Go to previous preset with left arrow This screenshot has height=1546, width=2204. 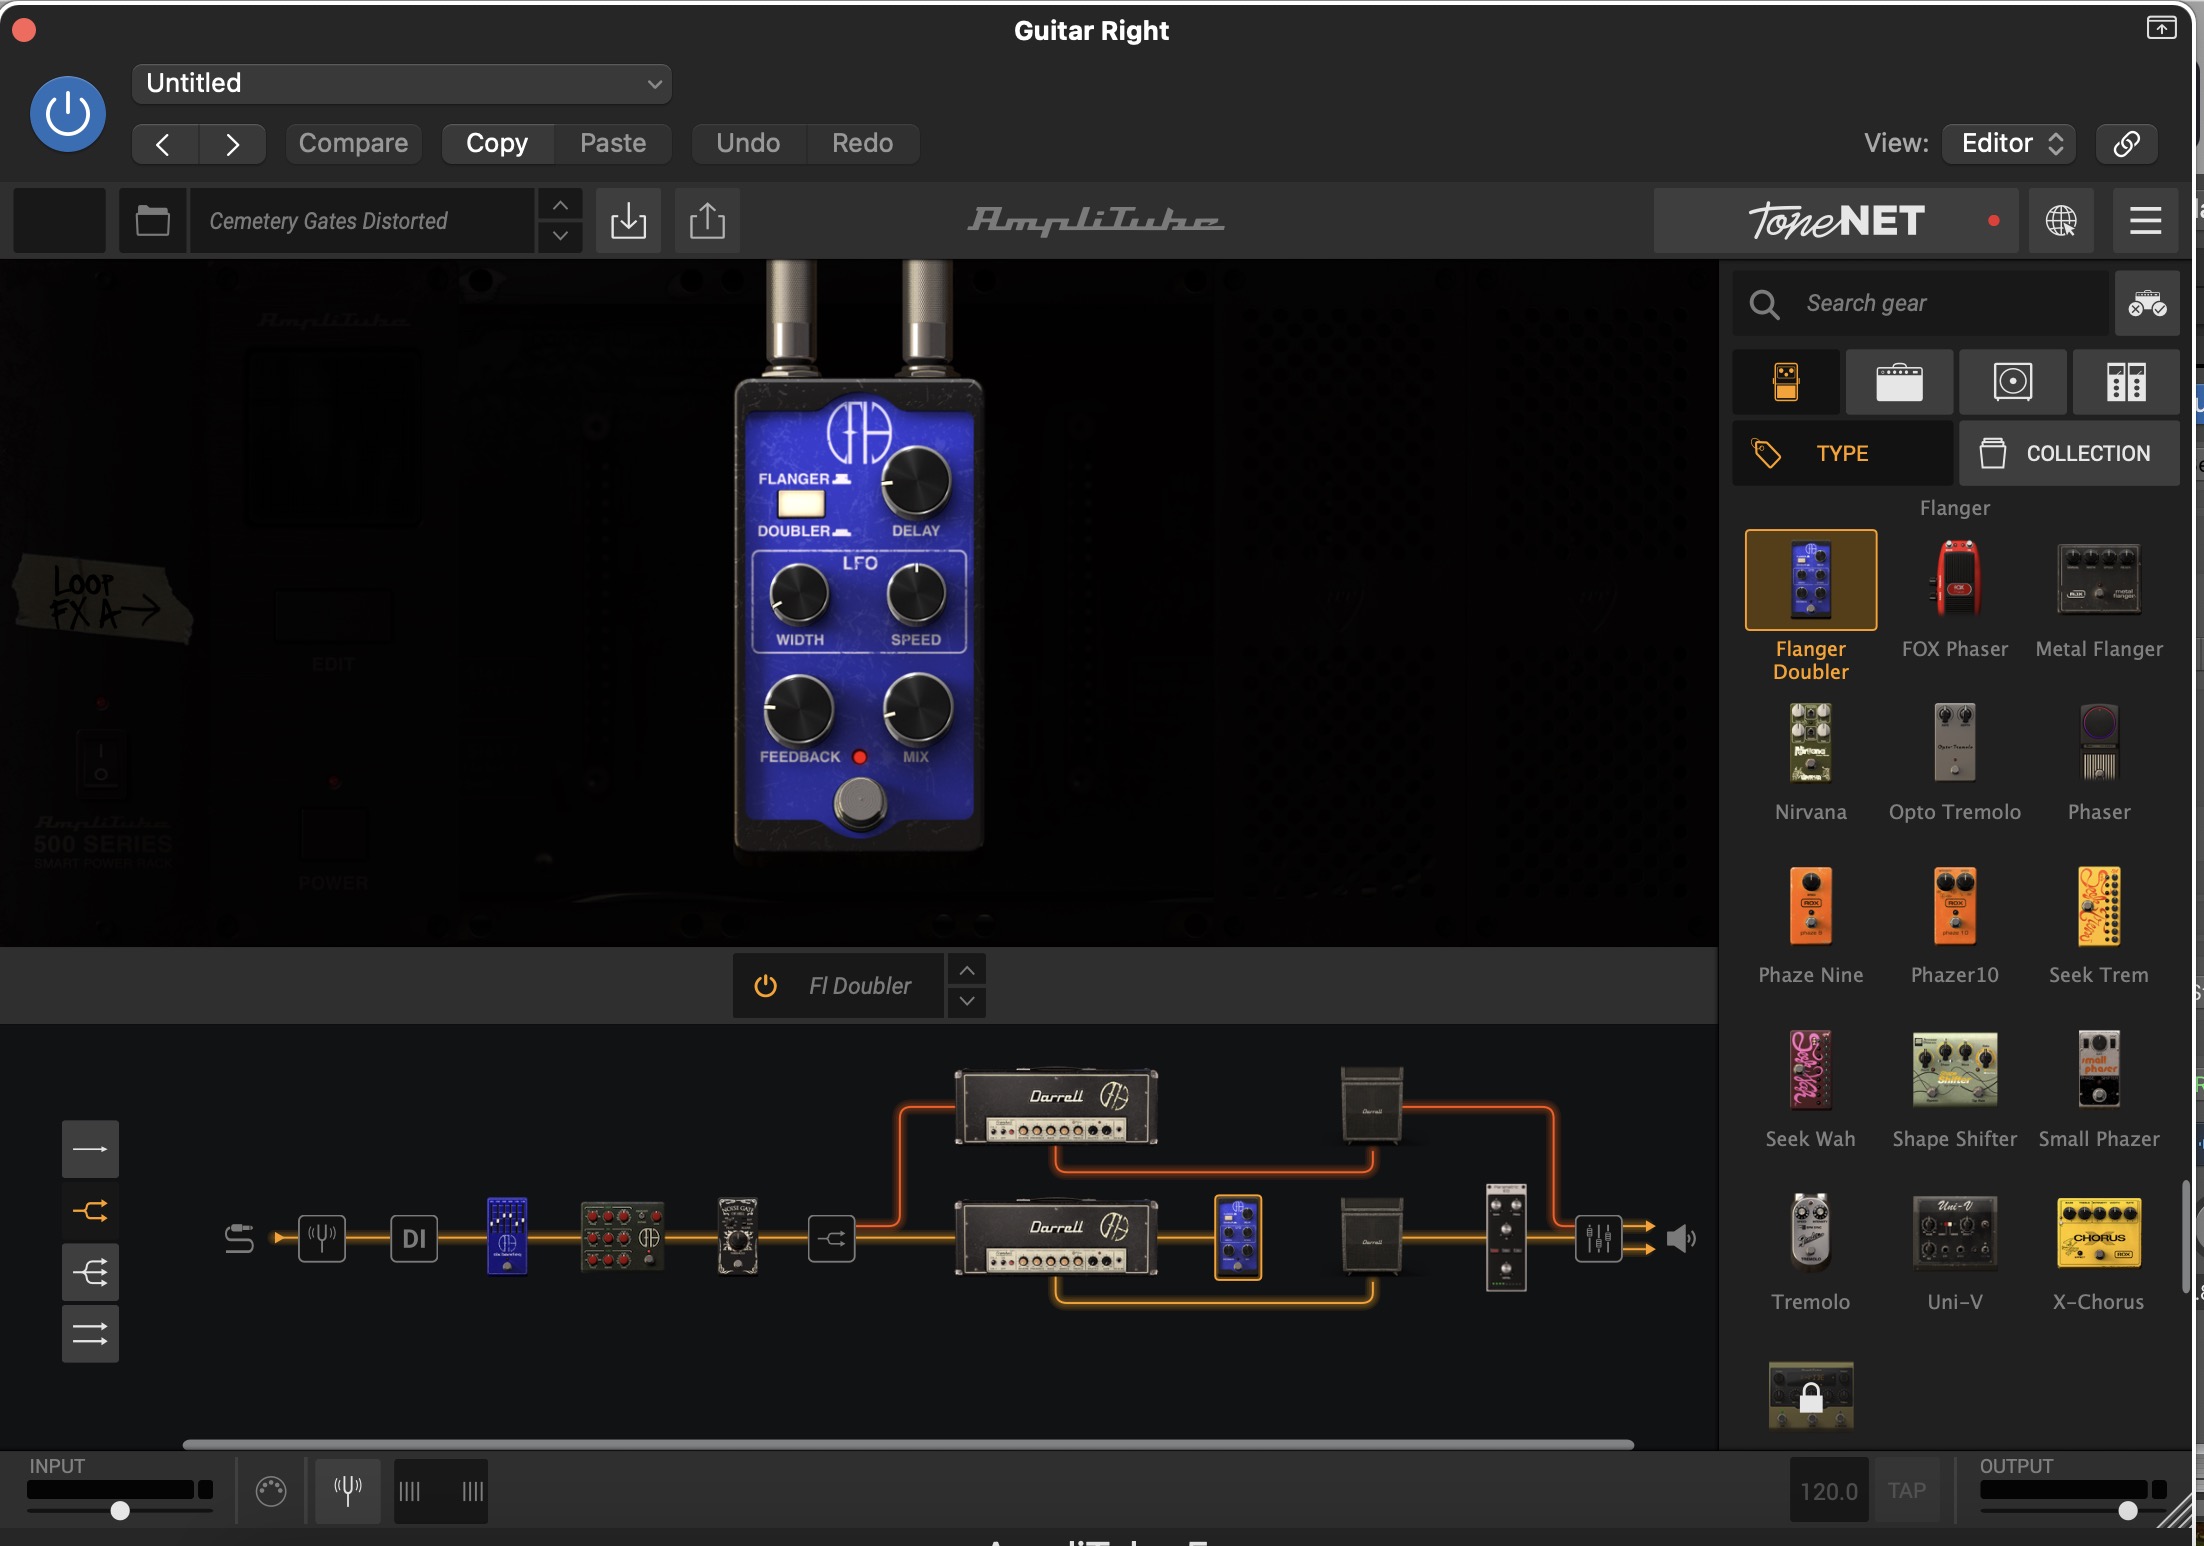pyautogui.click(x=164, y=144)
